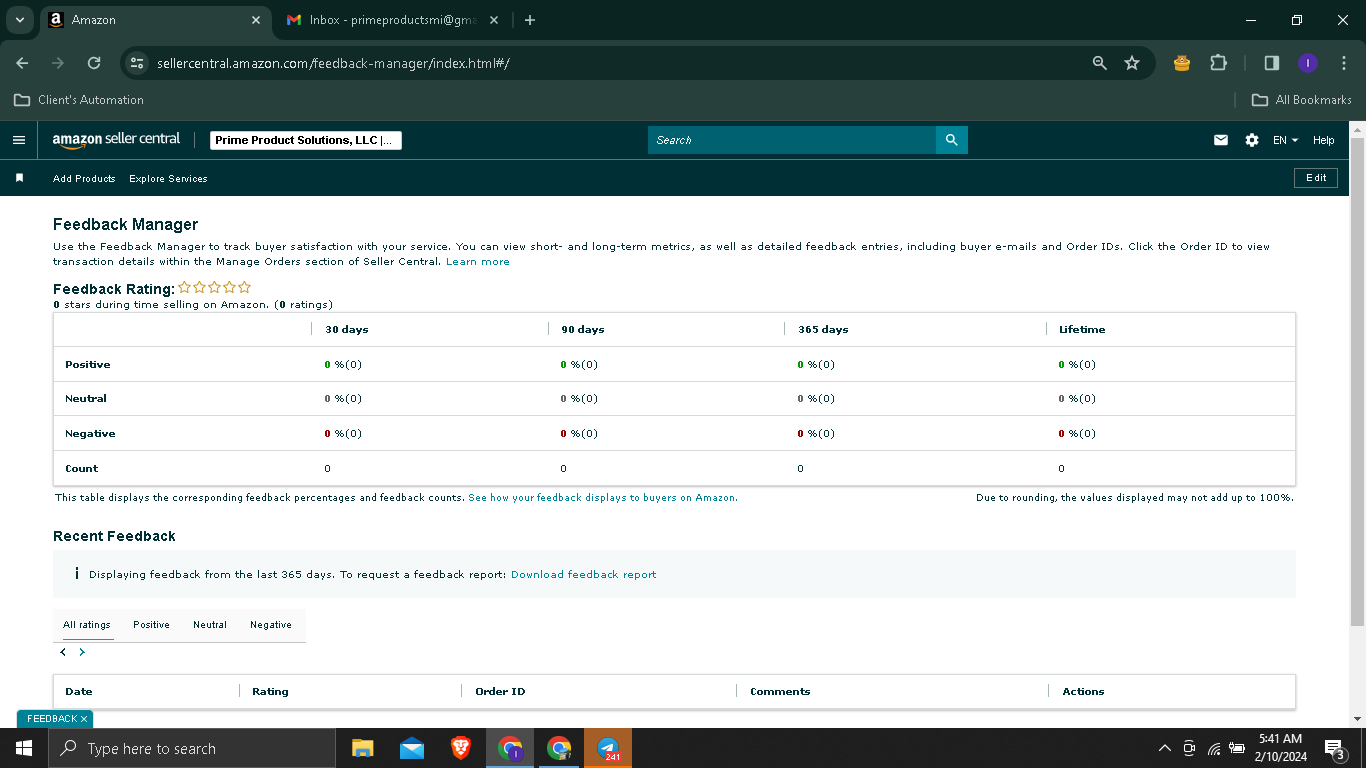Click the browser back arrow

point(22,63)
